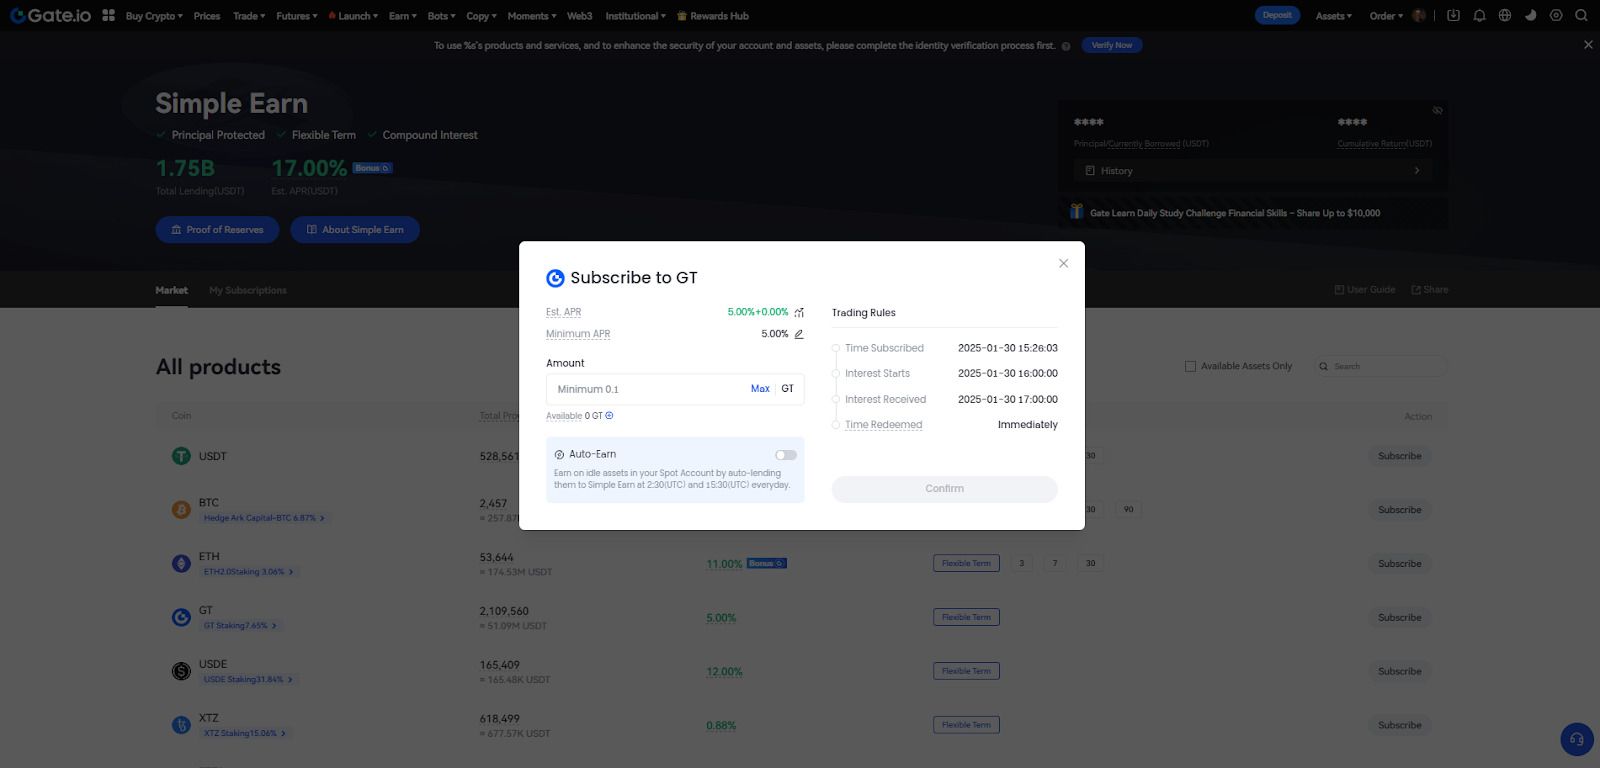Toggle balance visibility eye icon
1600x768 pixels.
(x=1437, y=110)
